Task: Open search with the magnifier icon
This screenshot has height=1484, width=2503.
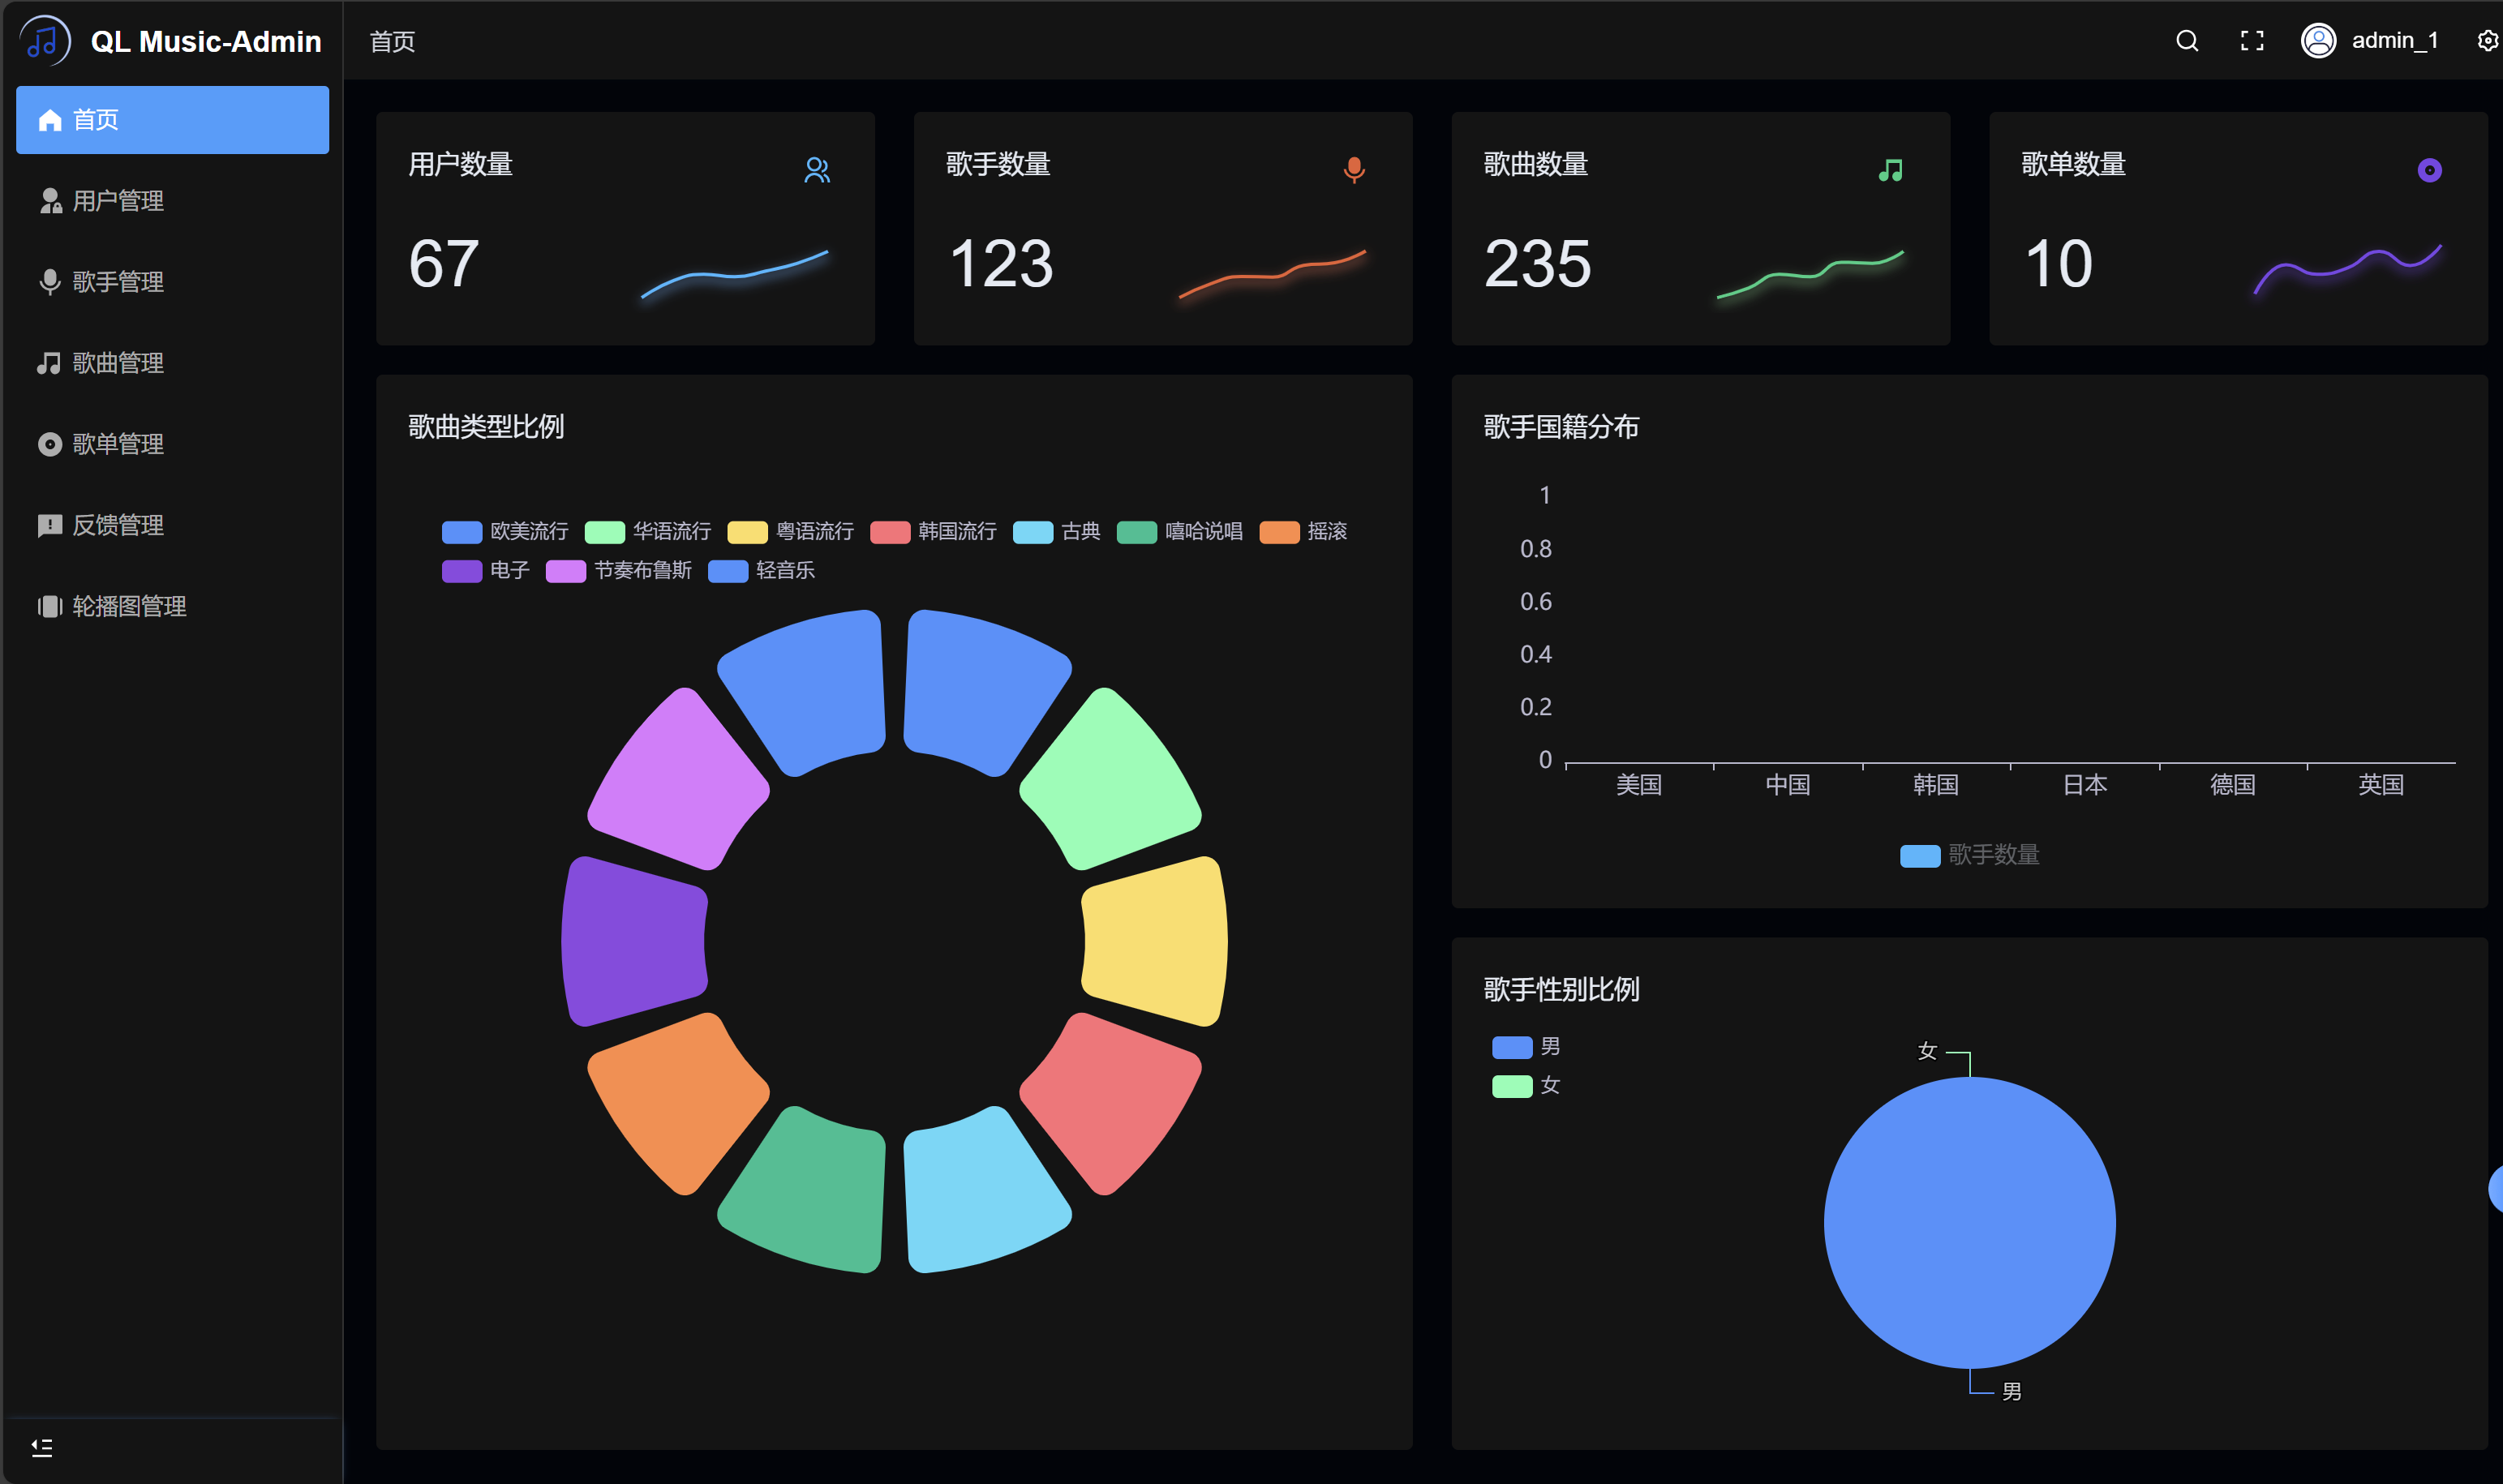Action: point(2187,41)
